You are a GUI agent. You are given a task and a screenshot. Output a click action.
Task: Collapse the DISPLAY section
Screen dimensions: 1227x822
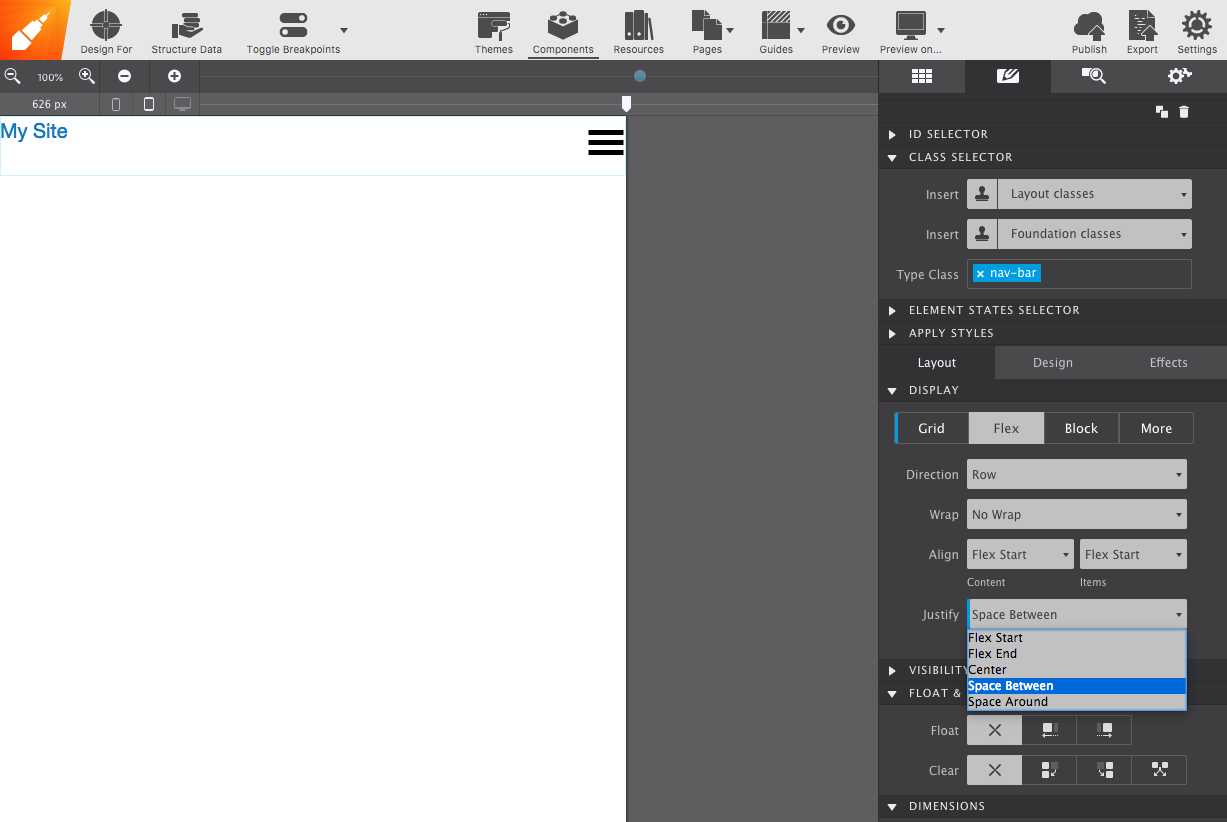click(892, 391)
